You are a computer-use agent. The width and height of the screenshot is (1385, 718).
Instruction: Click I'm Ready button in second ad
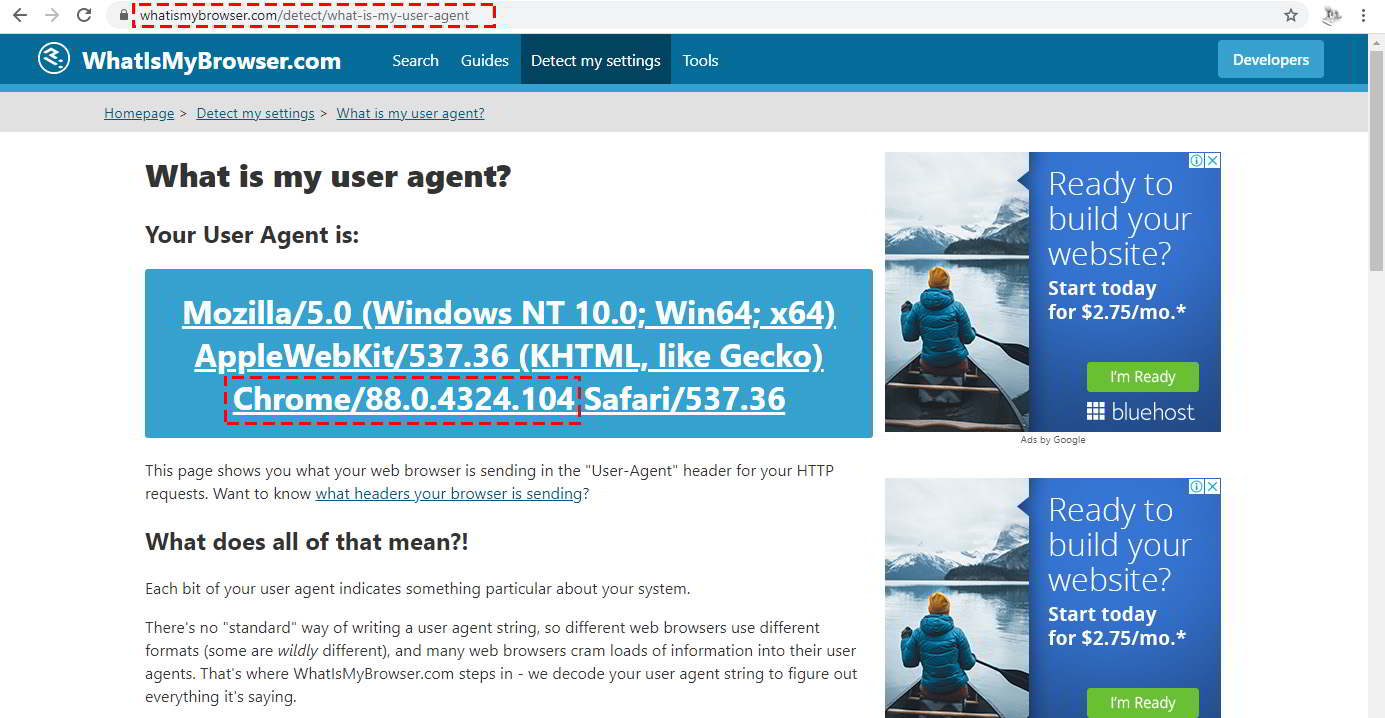(1142, 703)
